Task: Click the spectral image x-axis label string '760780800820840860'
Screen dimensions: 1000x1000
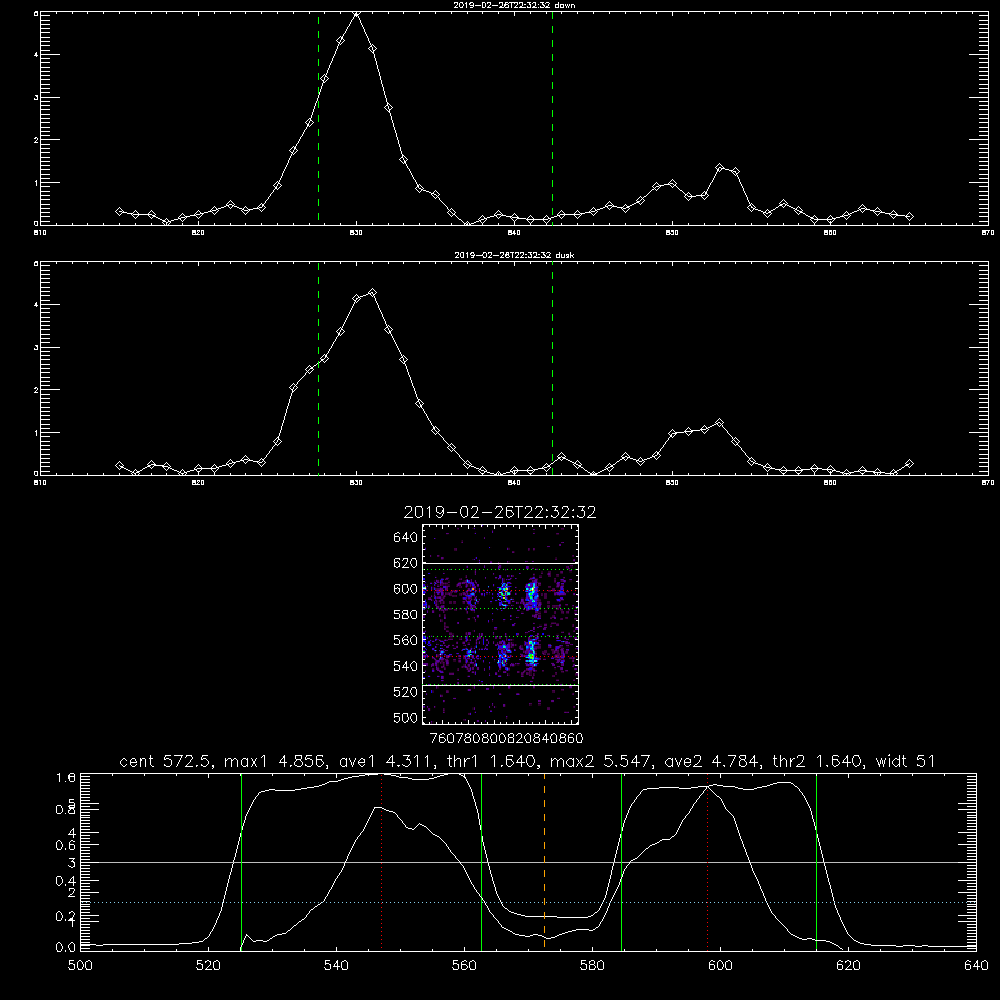Action: (506, 738)
